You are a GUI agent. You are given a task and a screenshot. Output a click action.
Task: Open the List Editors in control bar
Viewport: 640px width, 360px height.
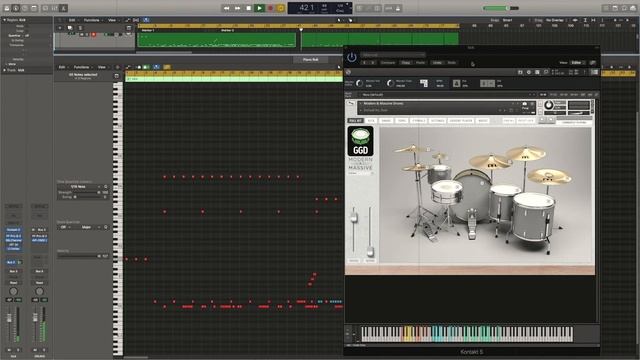606,8
